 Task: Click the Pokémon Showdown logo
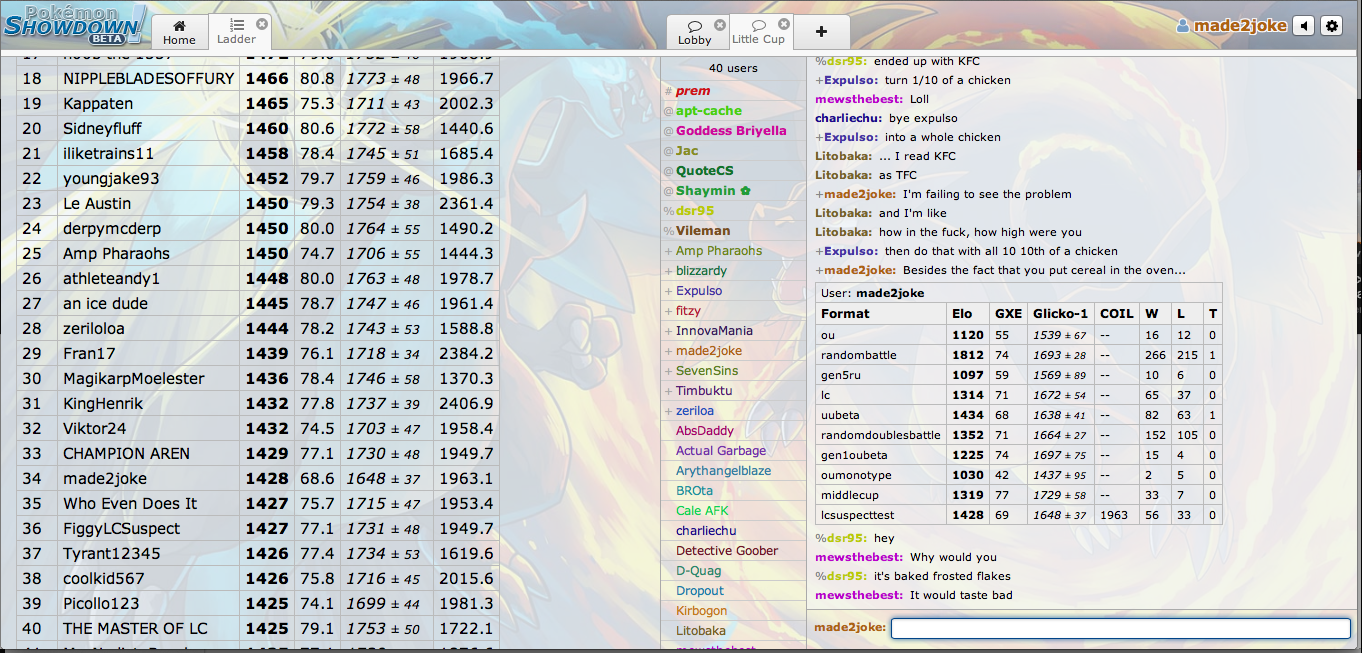tap(75, 23)
